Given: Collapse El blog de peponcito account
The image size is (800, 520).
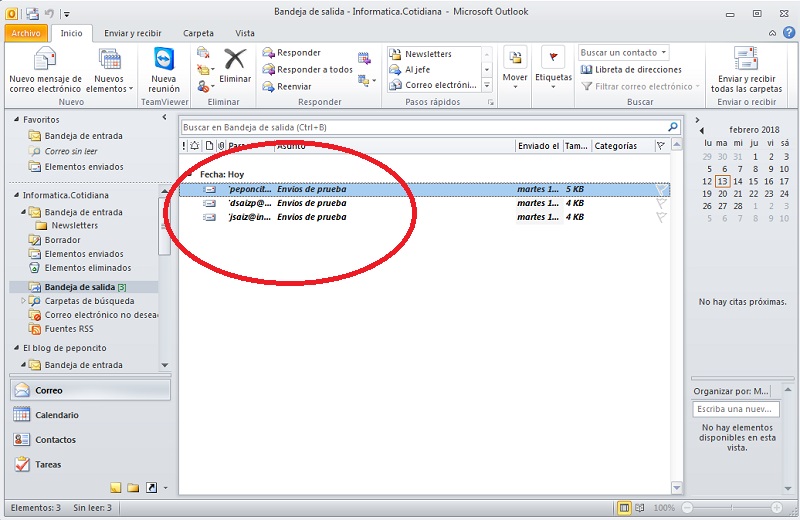Looking at the screenshot, I should pyautogui.click(x=16, y=348).
